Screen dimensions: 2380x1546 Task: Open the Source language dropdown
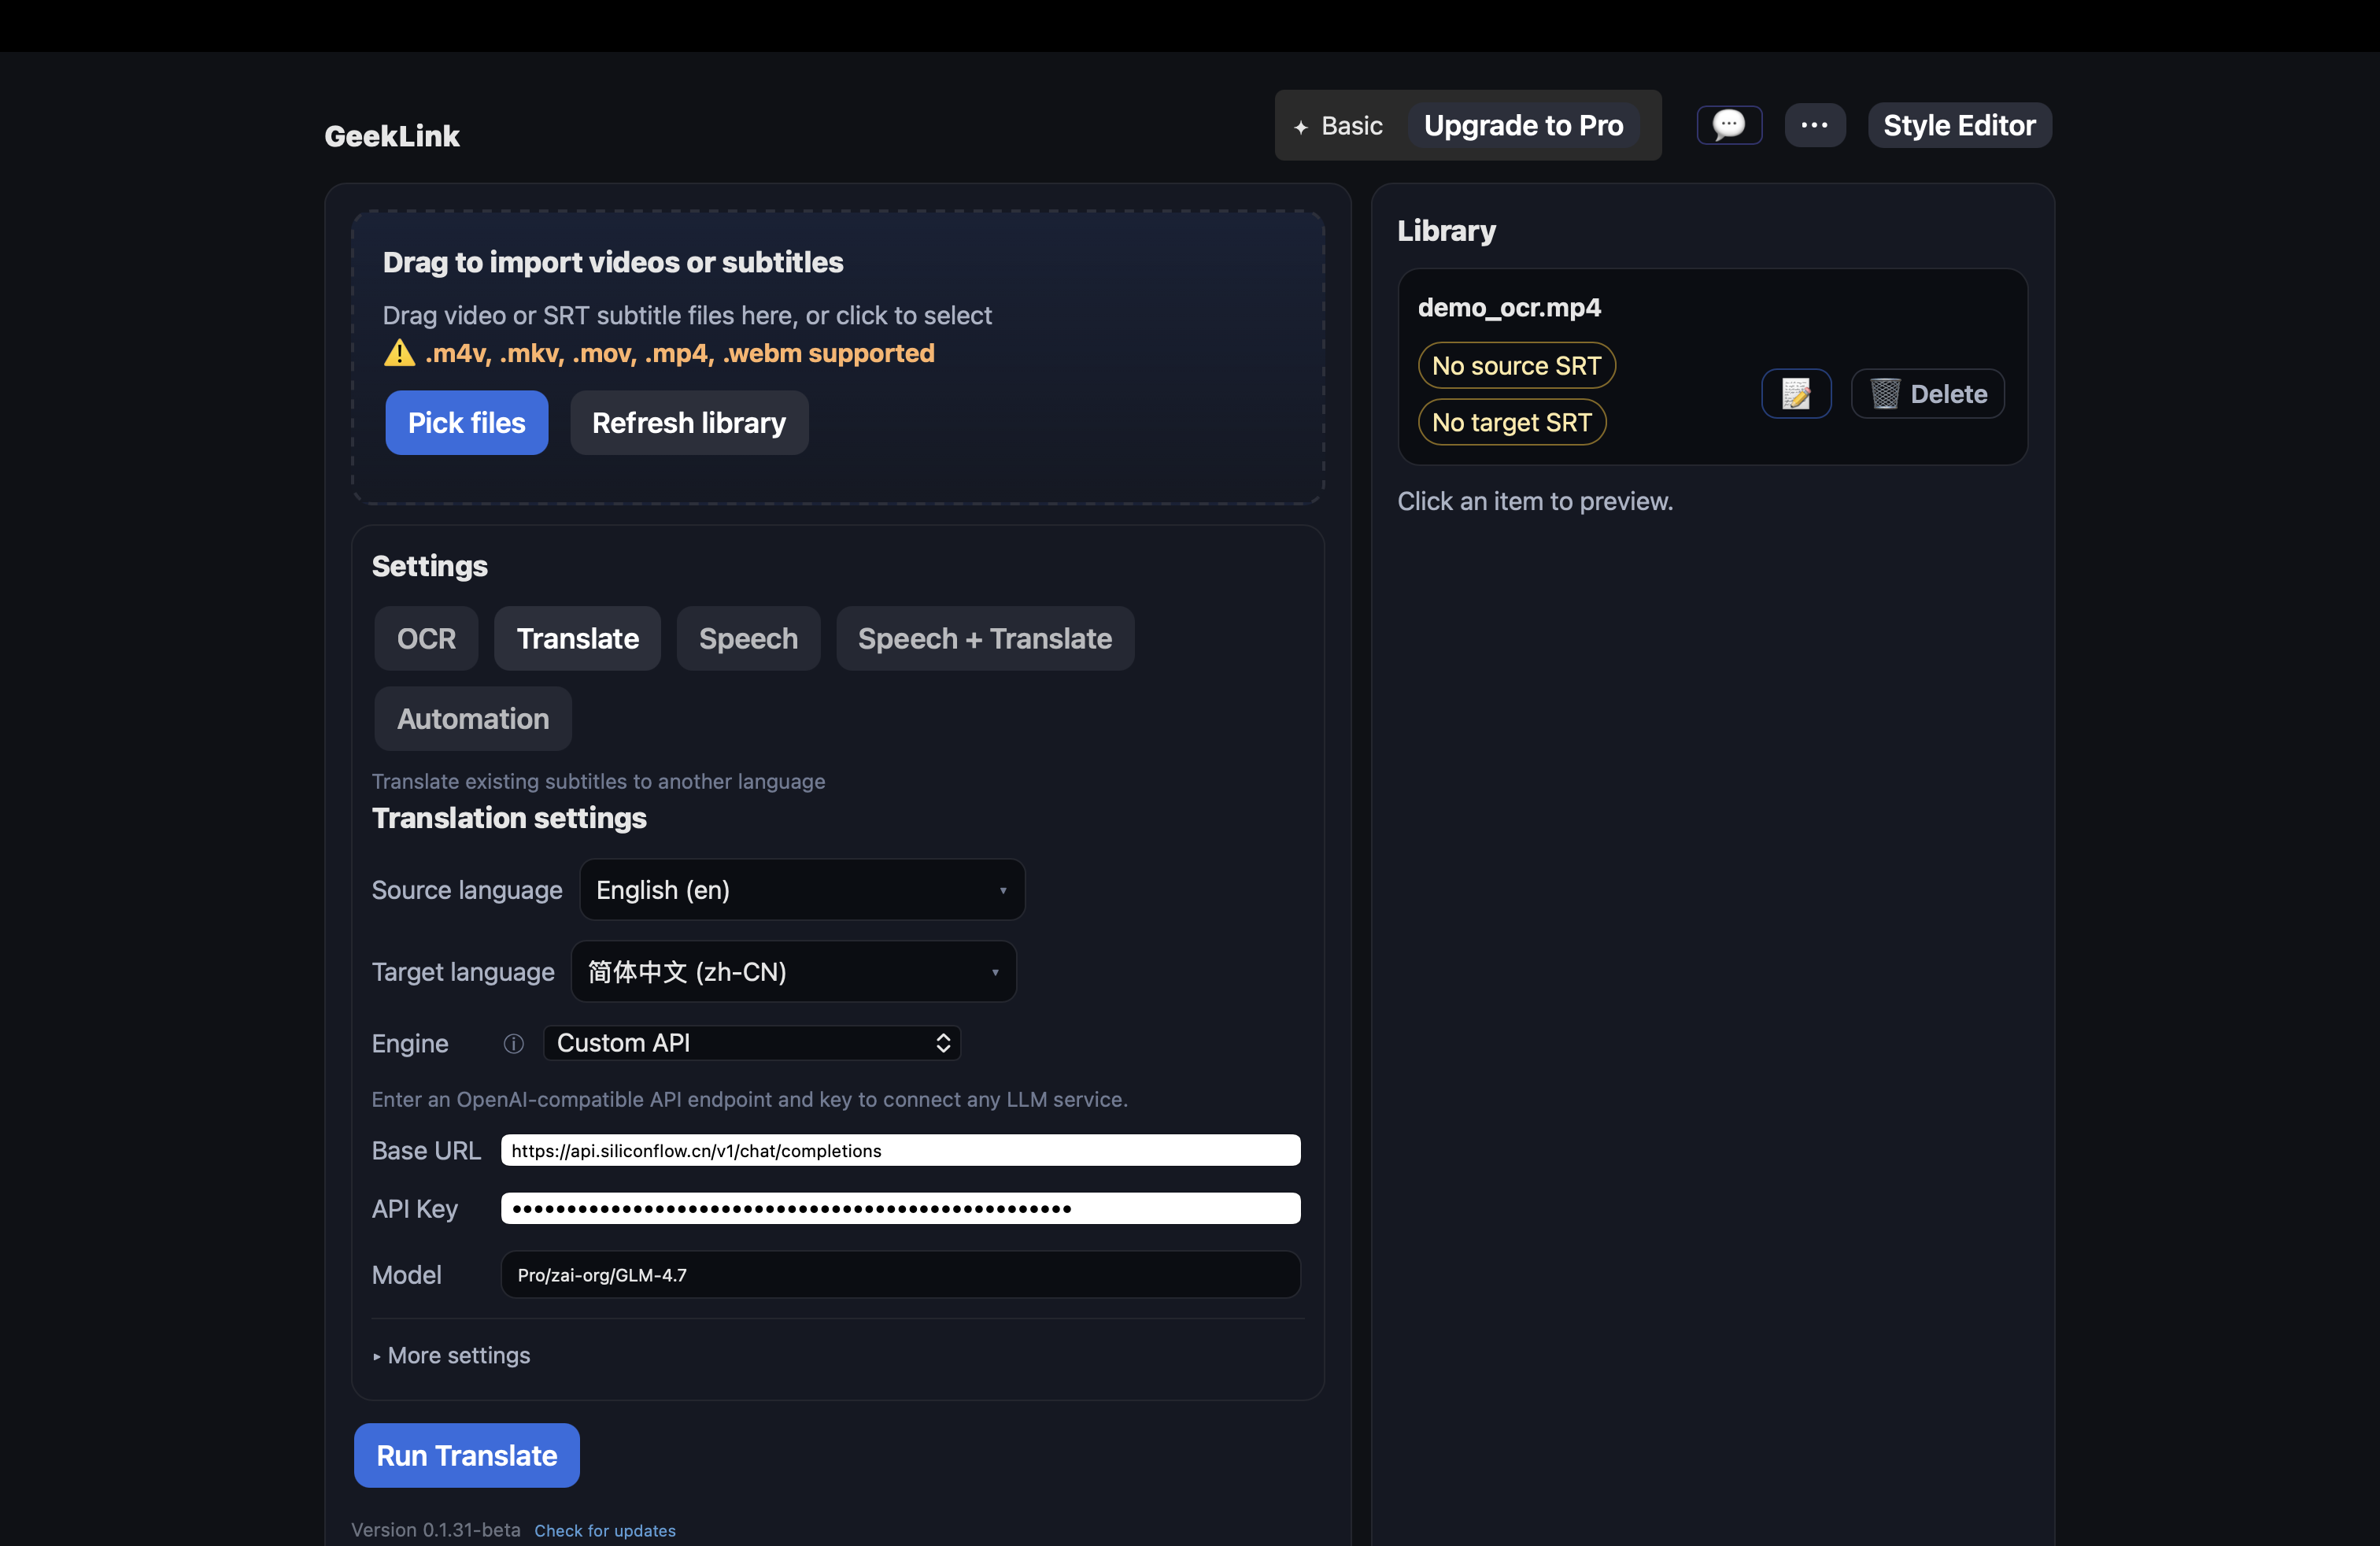802,889
